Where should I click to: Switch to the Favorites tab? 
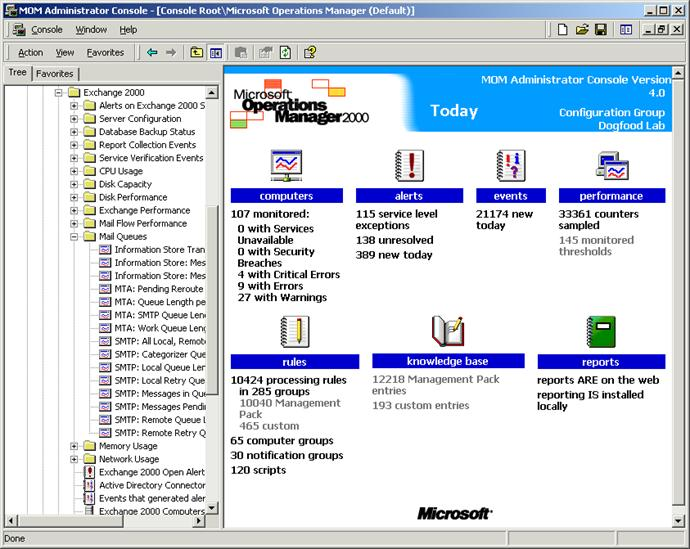coord(55,73)
